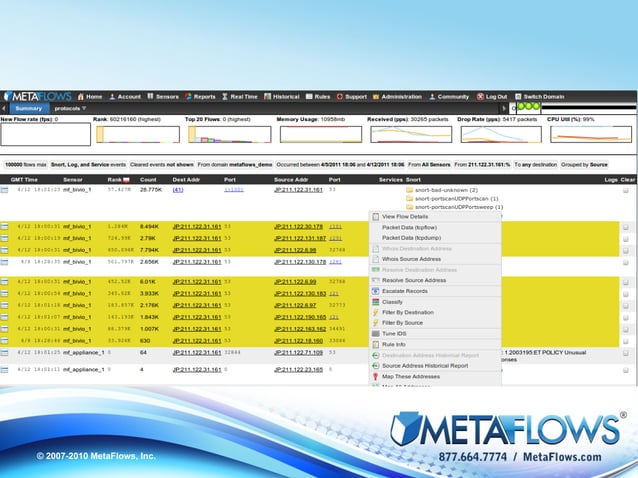Screen dimensions: 638x478
Task: Open source address JP:211.122.23.165 link
Action: (x=298, y=370)
